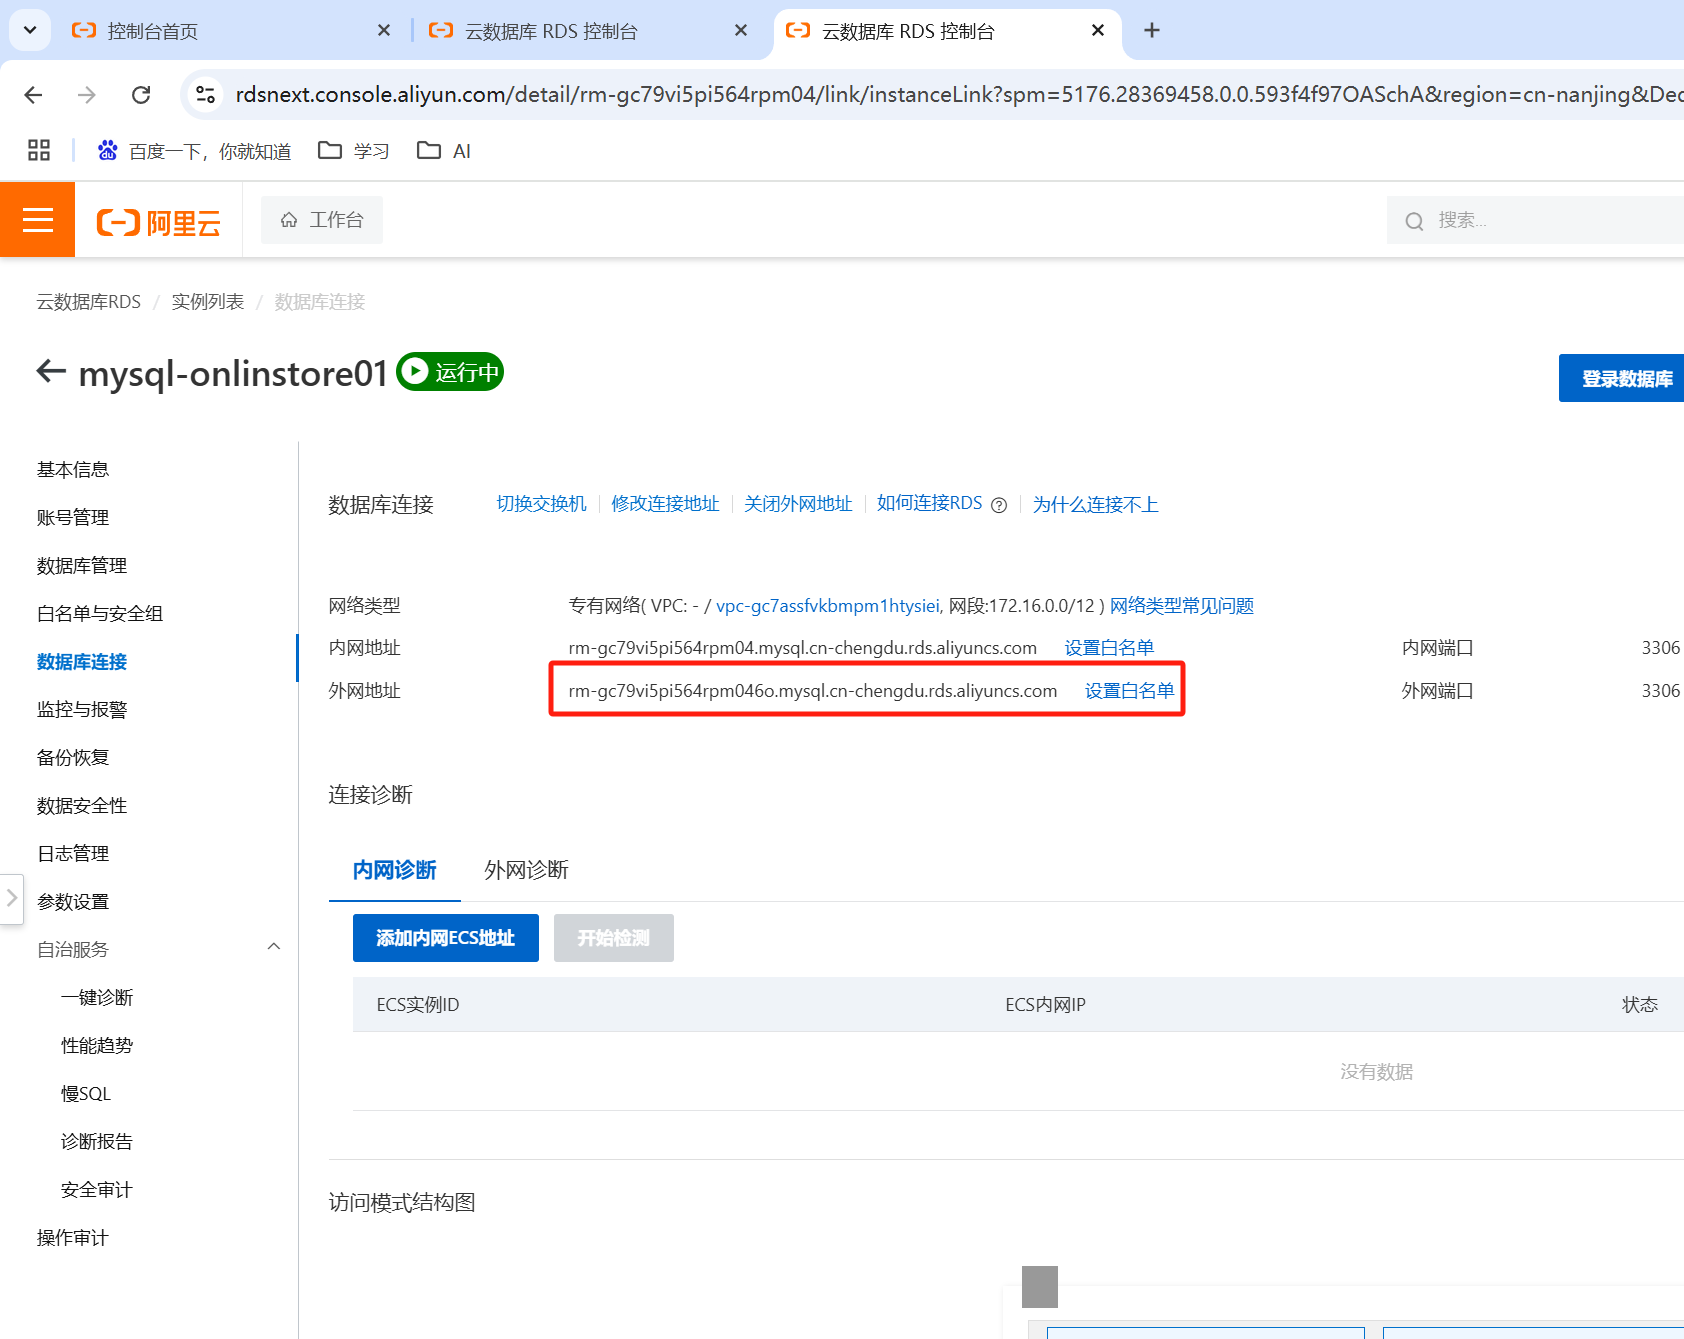Click the 运行中 status badge

coord(450,372)
